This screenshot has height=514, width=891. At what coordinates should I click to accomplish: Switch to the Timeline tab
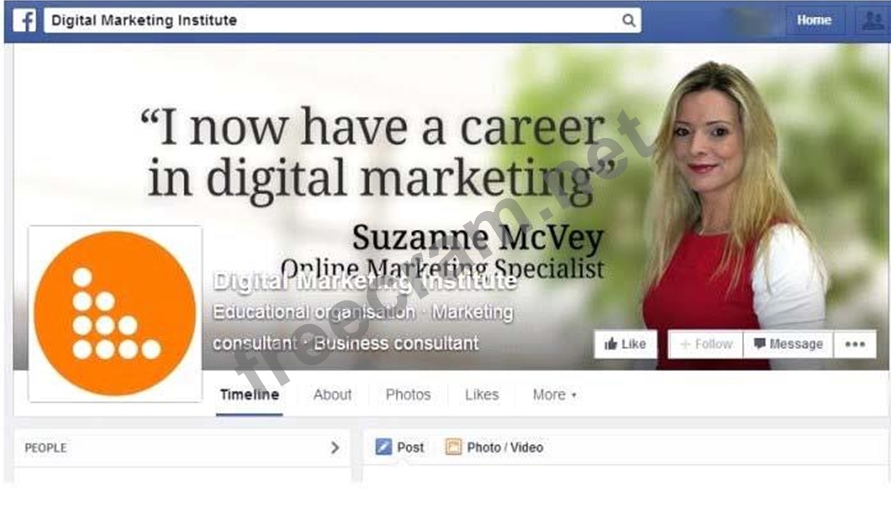[x=249, y=395]
